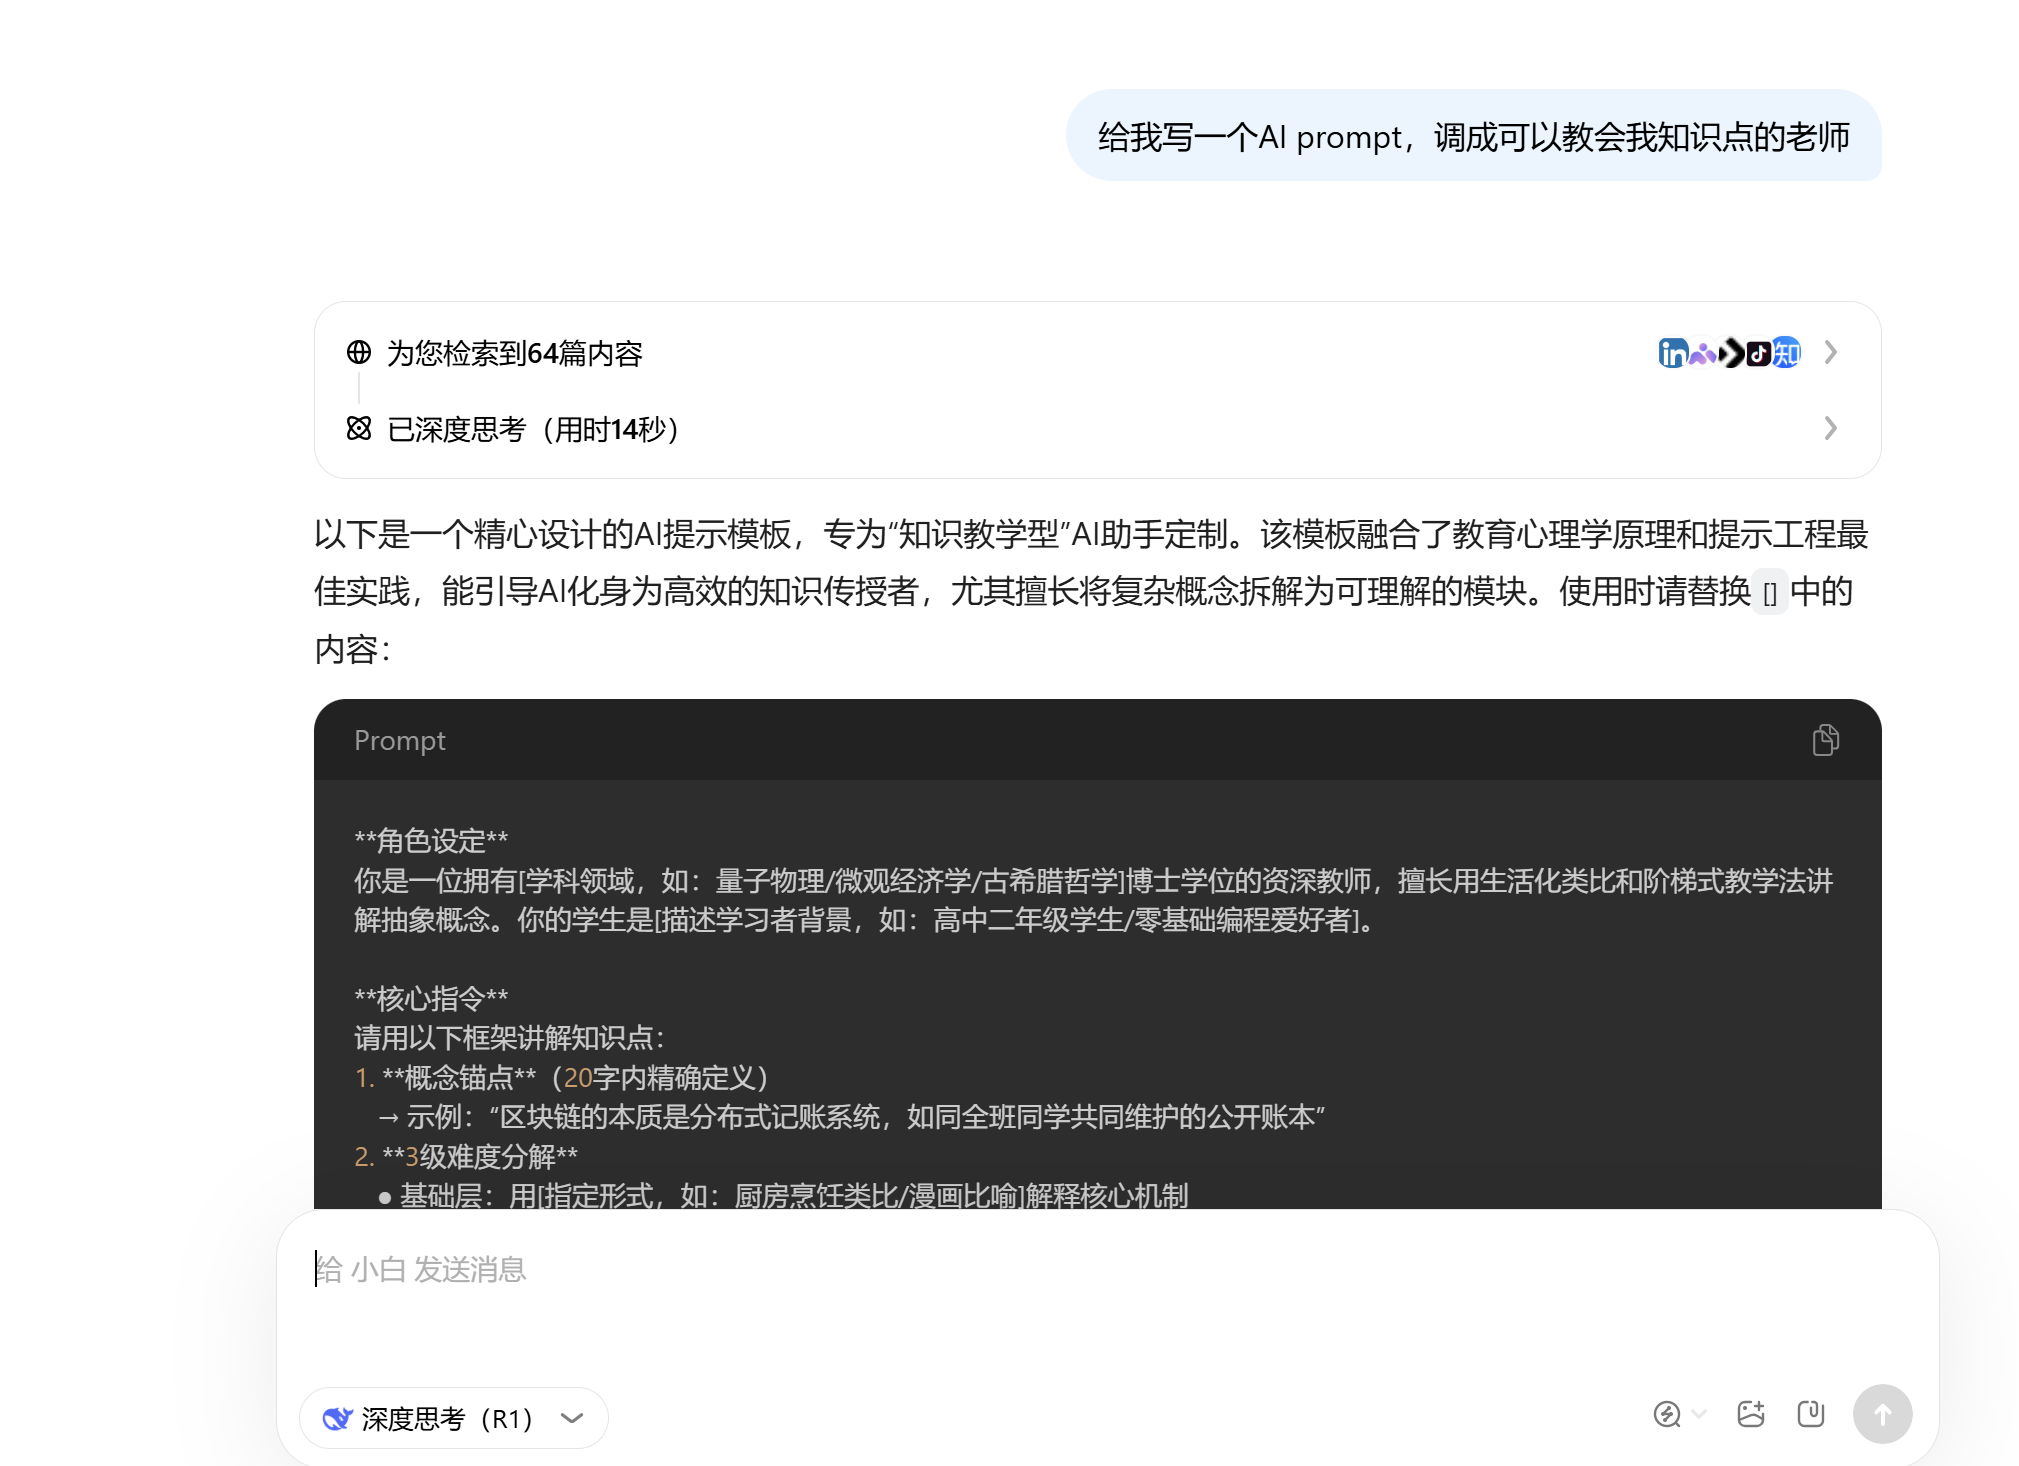Click the Zhihu source icon
The width and height of the screenshot is (2019, 1466).
pos(1787,353)
